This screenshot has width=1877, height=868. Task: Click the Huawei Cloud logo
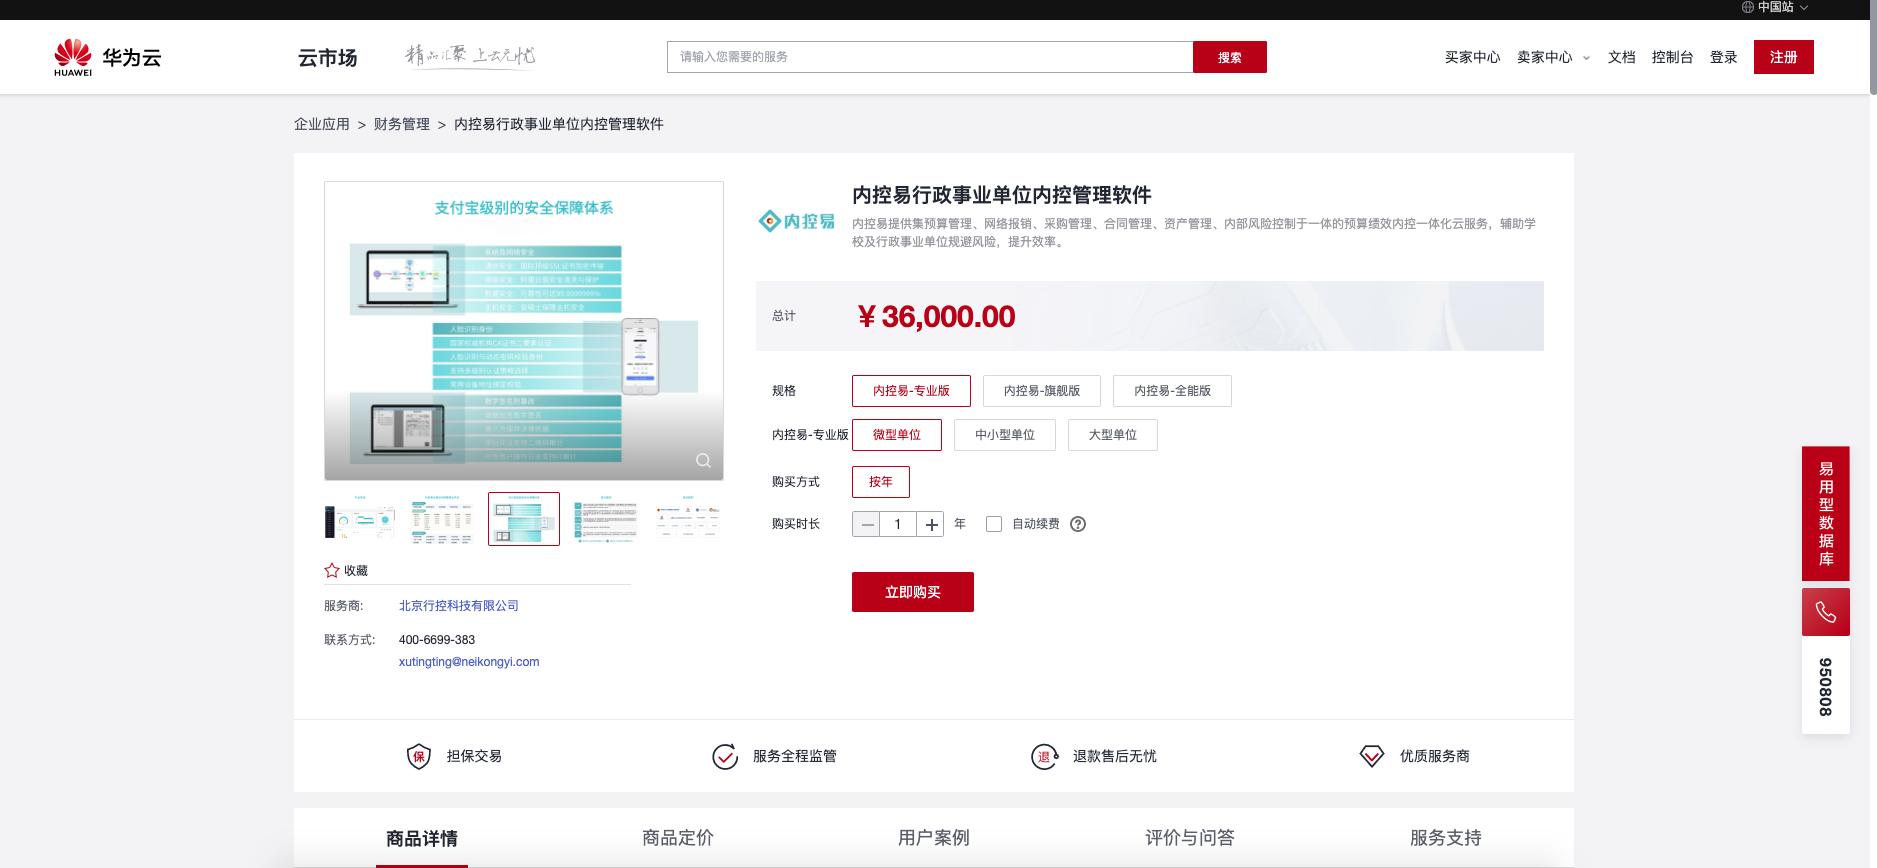pyautogui.click(x=107, y=57)
